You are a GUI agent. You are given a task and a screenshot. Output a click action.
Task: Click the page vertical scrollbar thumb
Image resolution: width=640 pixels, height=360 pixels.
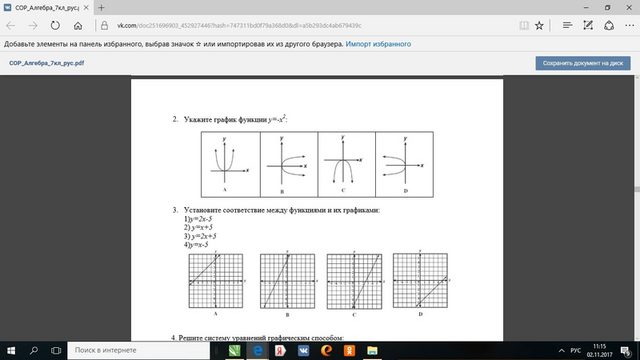coord(637,189)
